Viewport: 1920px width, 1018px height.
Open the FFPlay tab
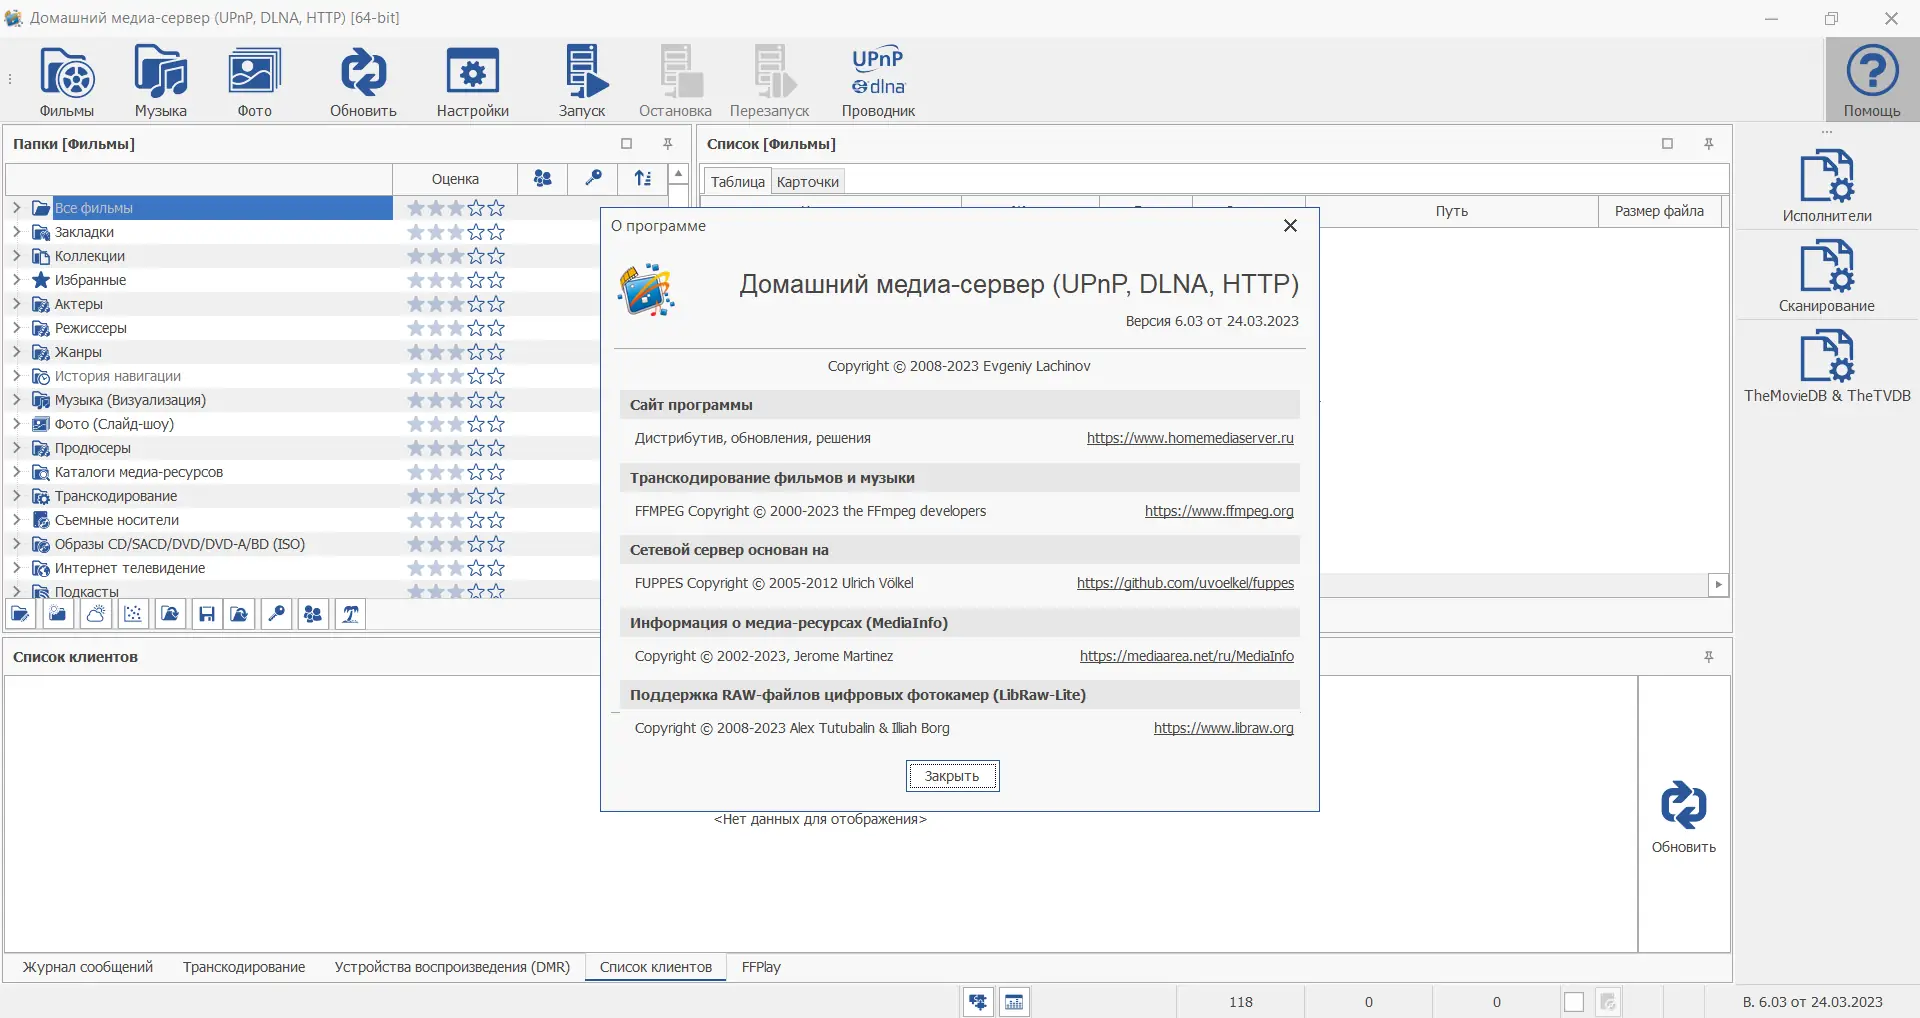point(761,967)
